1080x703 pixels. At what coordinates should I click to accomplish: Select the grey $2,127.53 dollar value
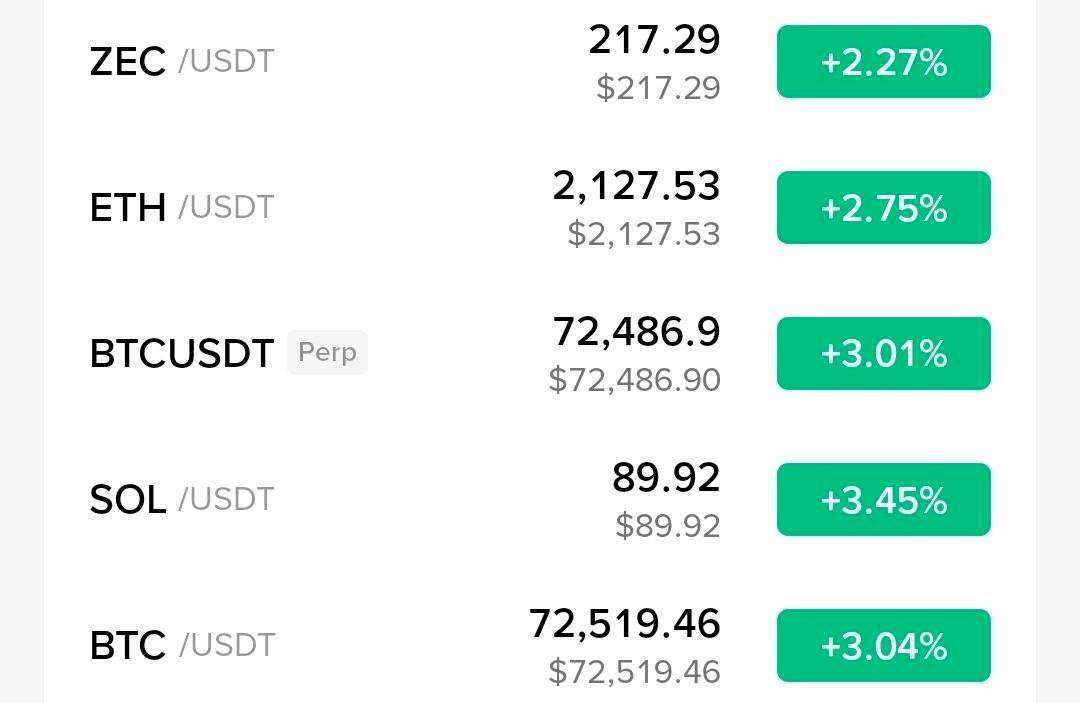(x=644, y=234)
